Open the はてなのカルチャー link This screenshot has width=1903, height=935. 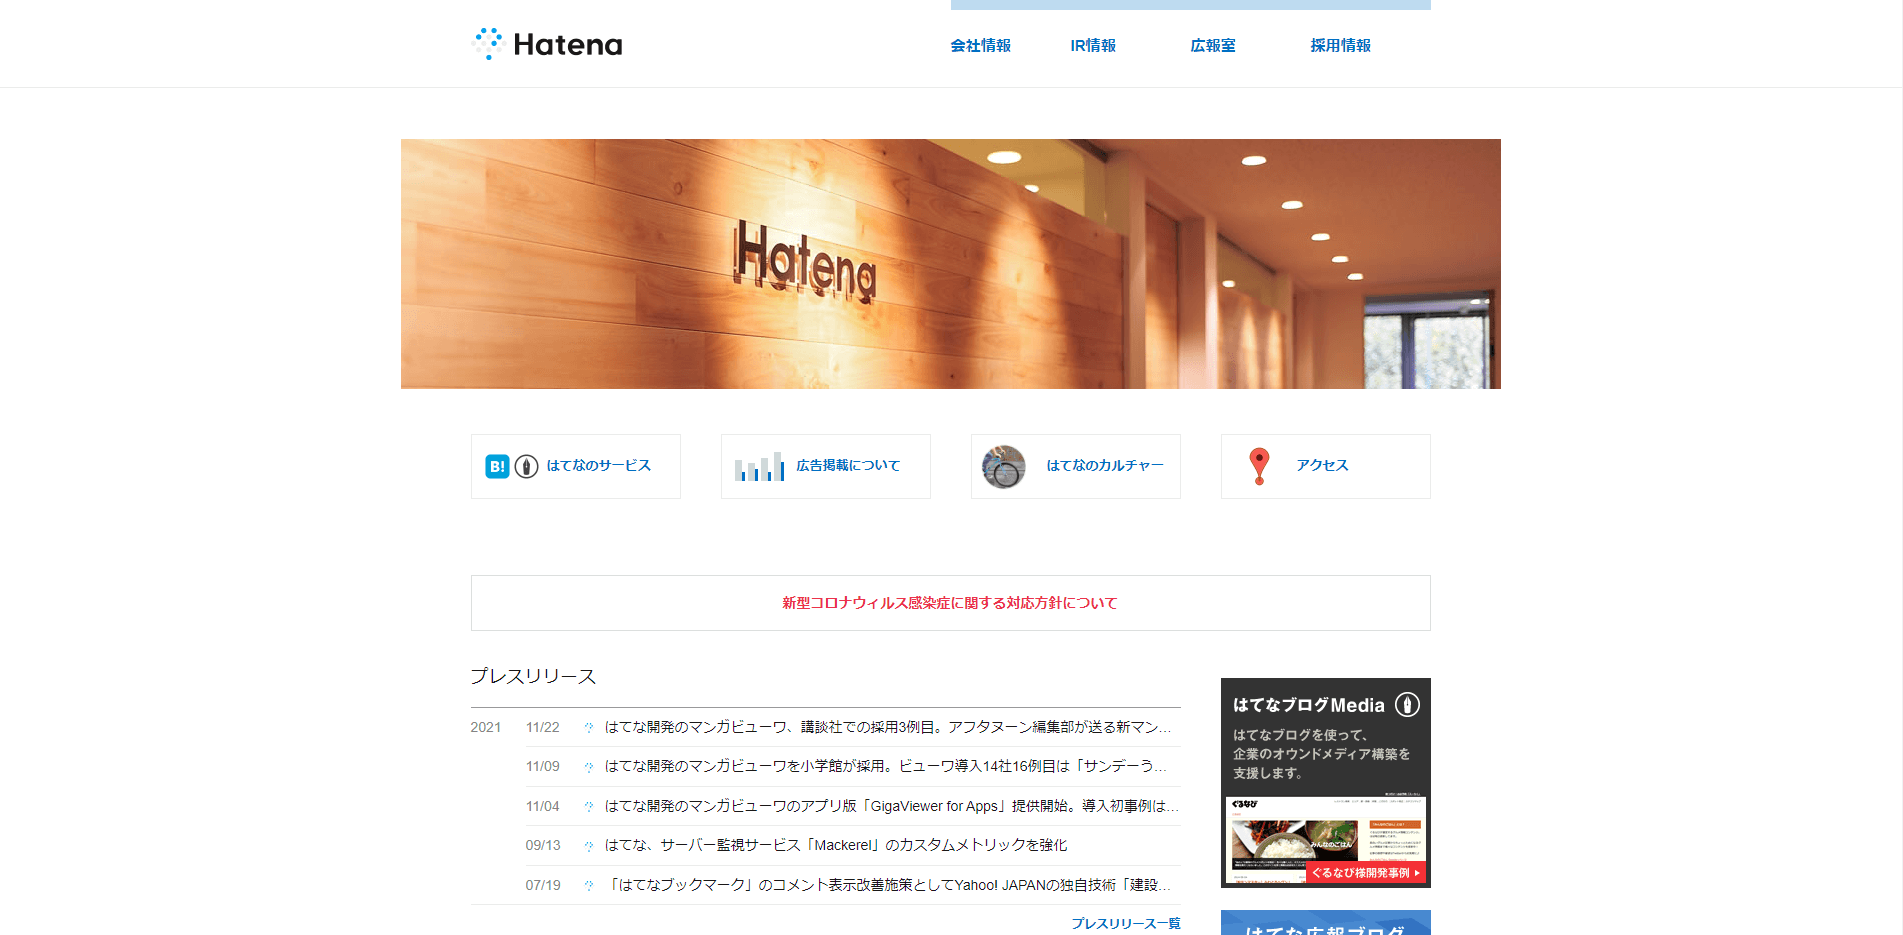(1105, 466)
